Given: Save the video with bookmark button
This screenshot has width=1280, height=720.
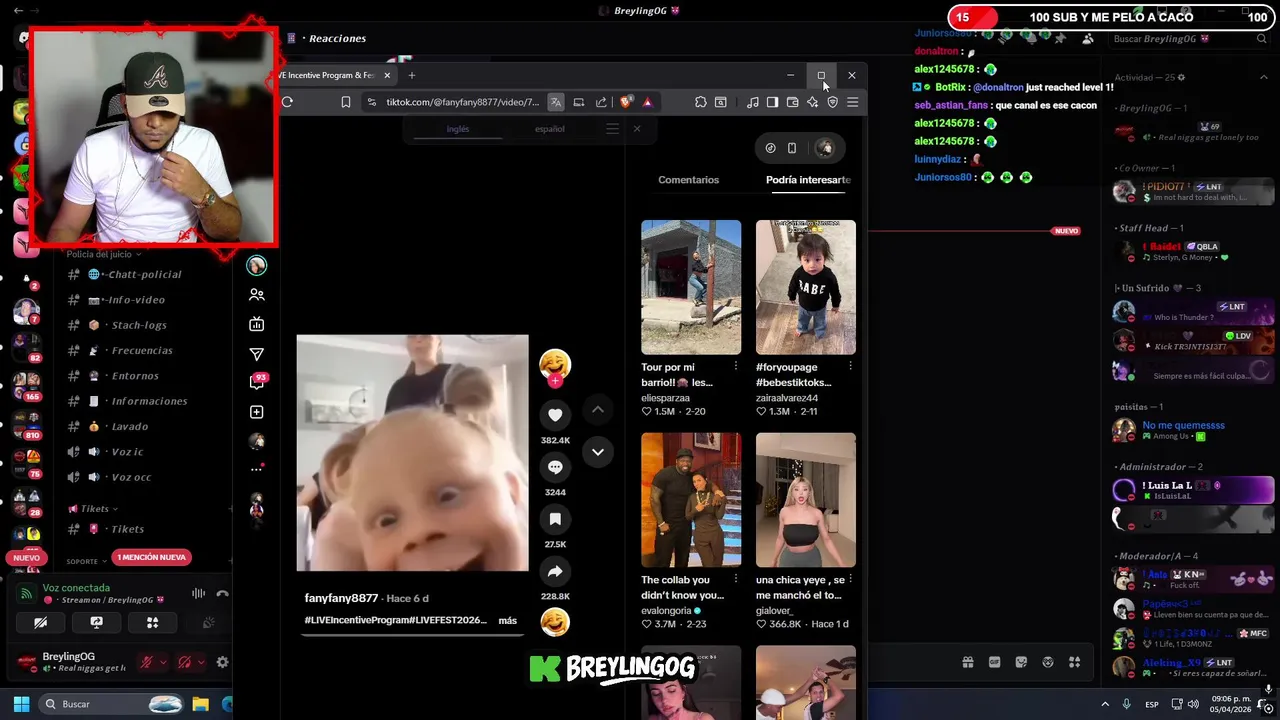Looking at the screenshot, I should pos(555,519).
